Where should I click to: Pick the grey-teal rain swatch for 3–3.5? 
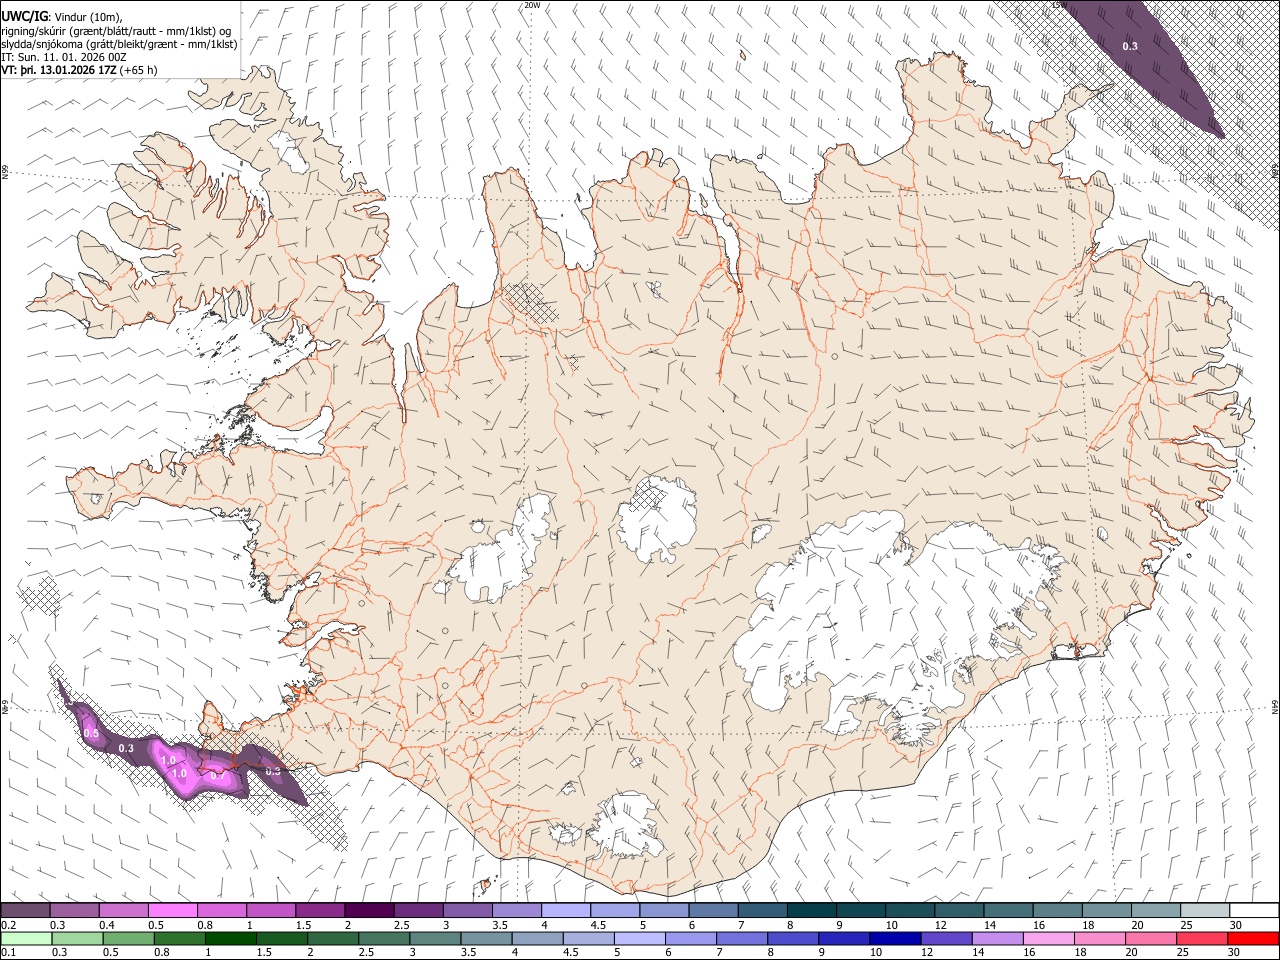tap(436, 939)
